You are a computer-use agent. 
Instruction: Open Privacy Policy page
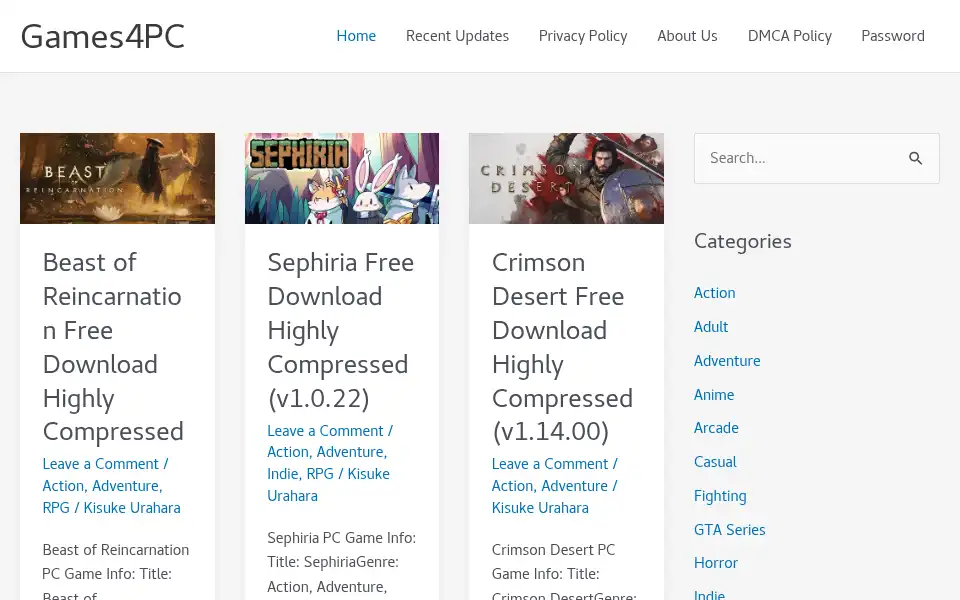pos(583,36)
